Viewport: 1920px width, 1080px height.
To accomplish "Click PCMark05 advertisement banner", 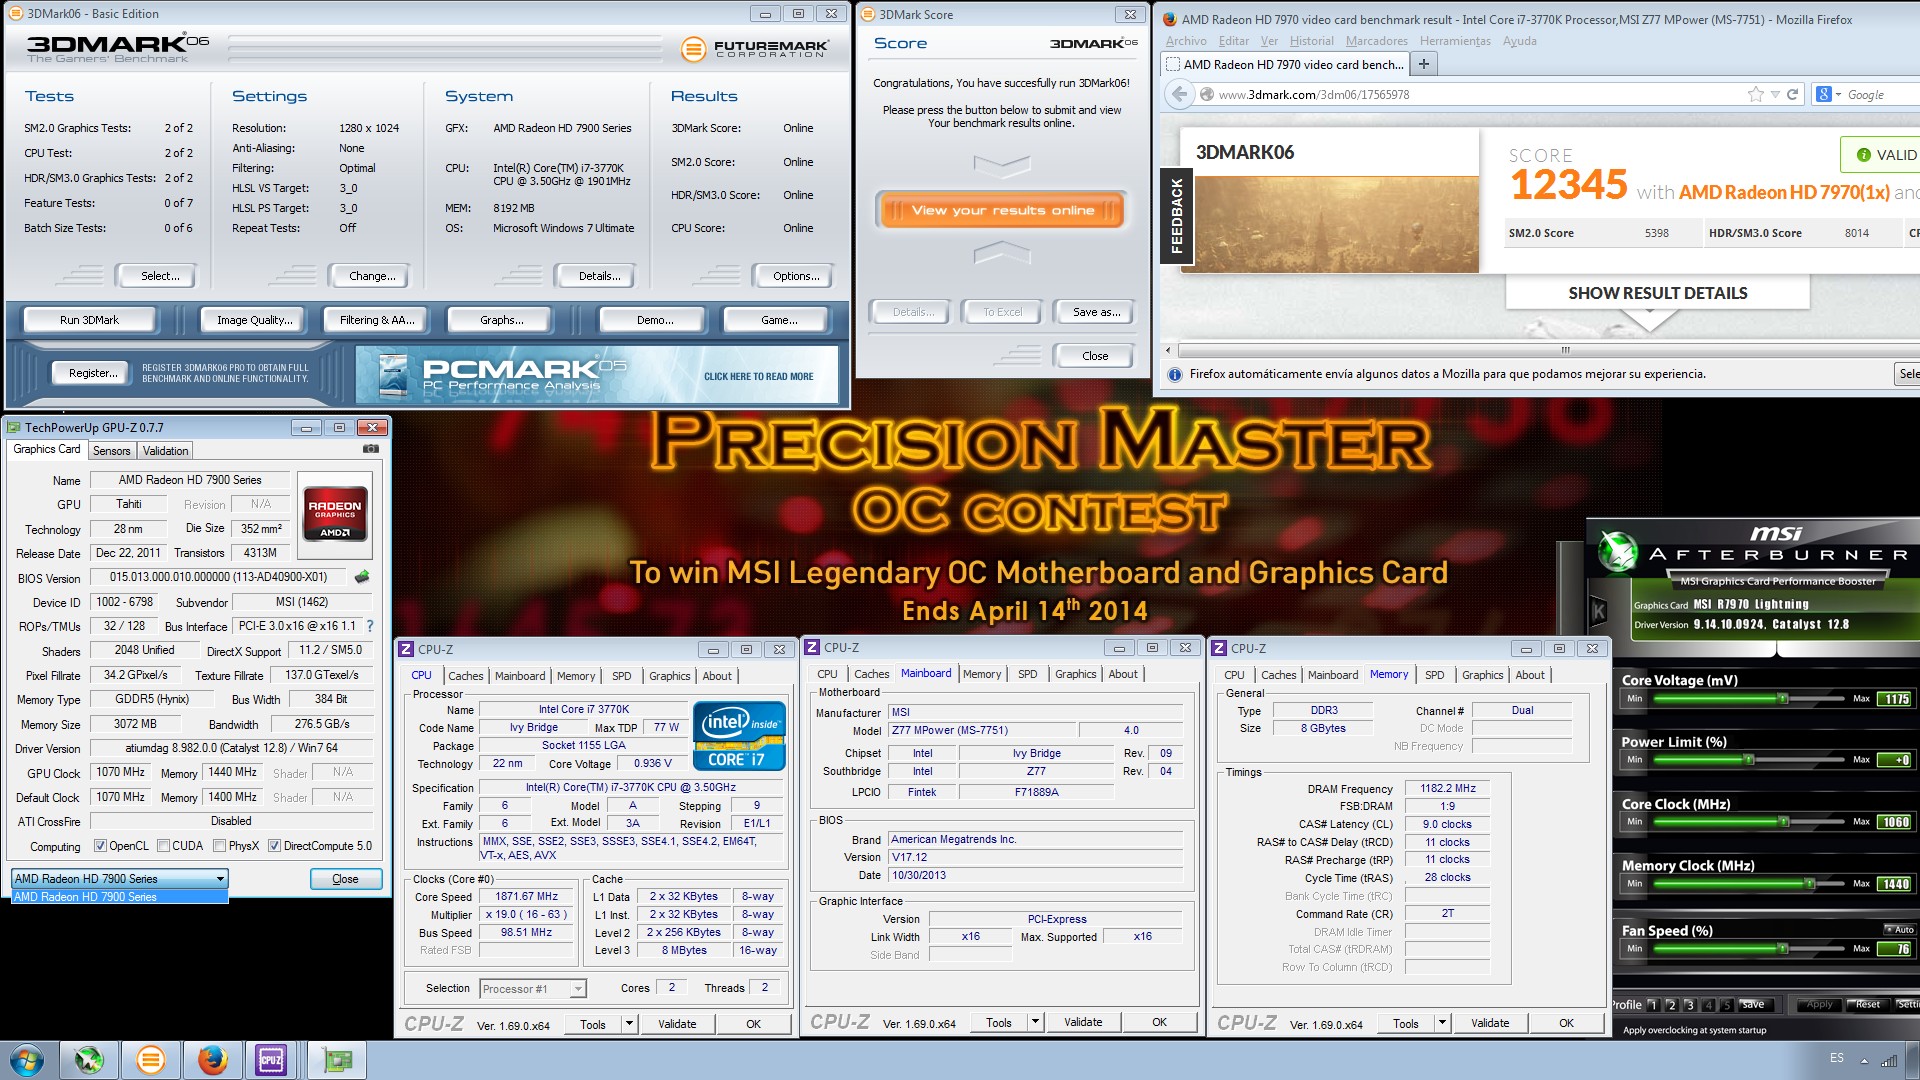I will 597,375.
